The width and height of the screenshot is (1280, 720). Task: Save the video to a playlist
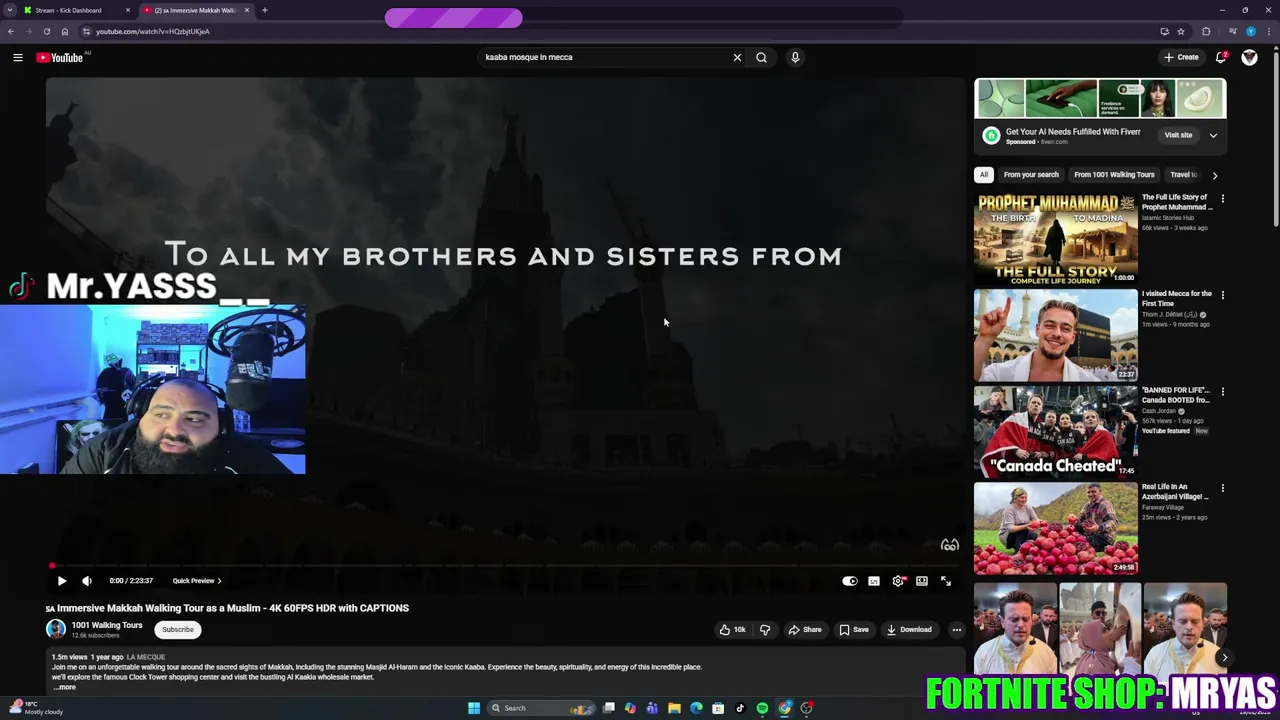click(854, 630)
